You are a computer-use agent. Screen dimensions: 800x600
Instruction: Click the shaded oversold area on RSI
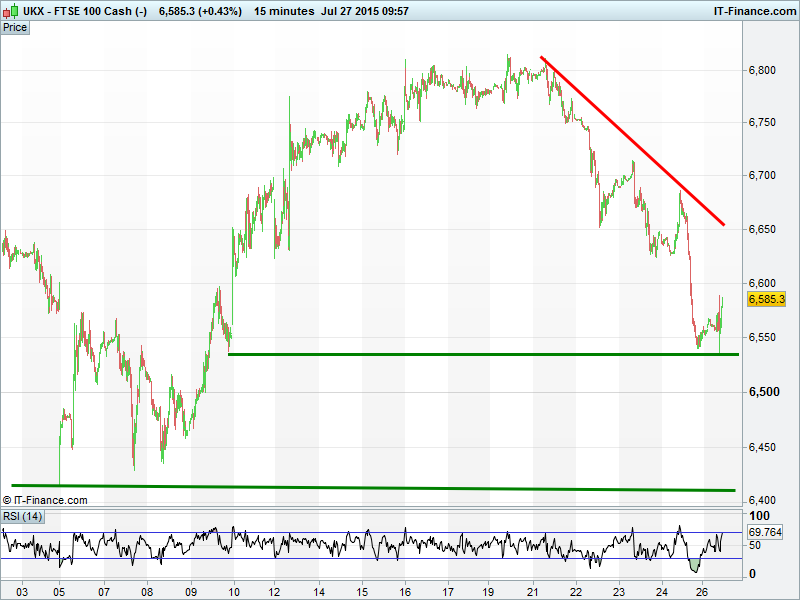[693, 566]
